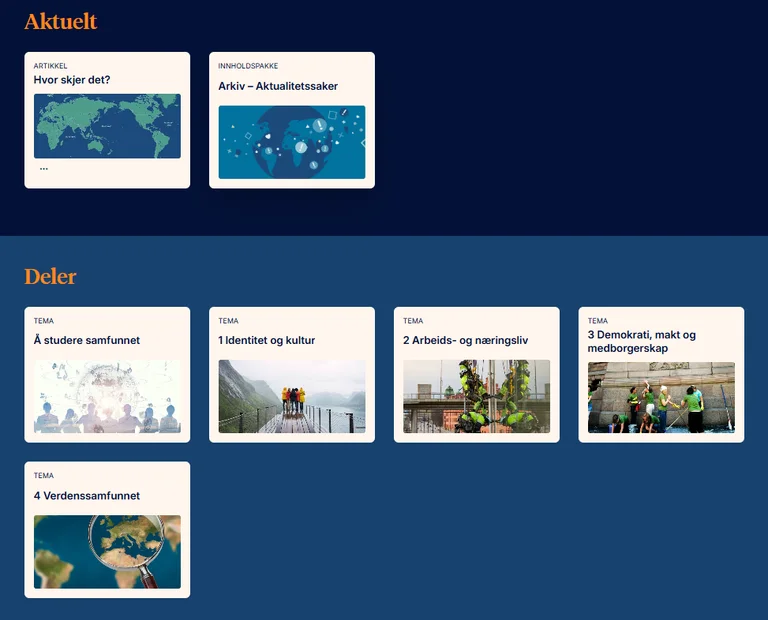The image size is (768, 620).
Task: Open the "4 Verdenssamfunnet" theme title
Action: 87,496
